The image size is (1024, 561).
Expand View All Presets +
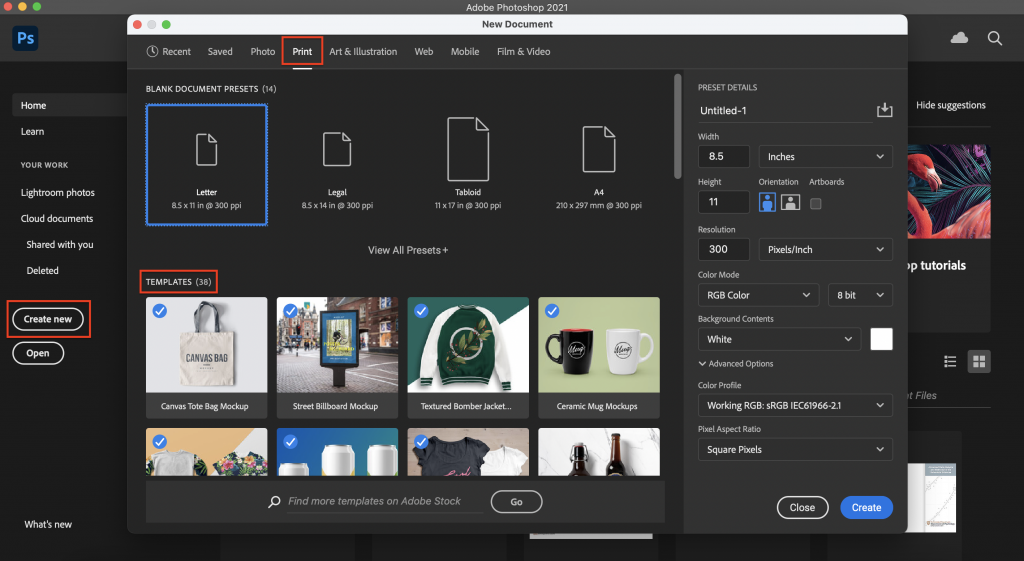pyautogui.click(x=408, y=250)
